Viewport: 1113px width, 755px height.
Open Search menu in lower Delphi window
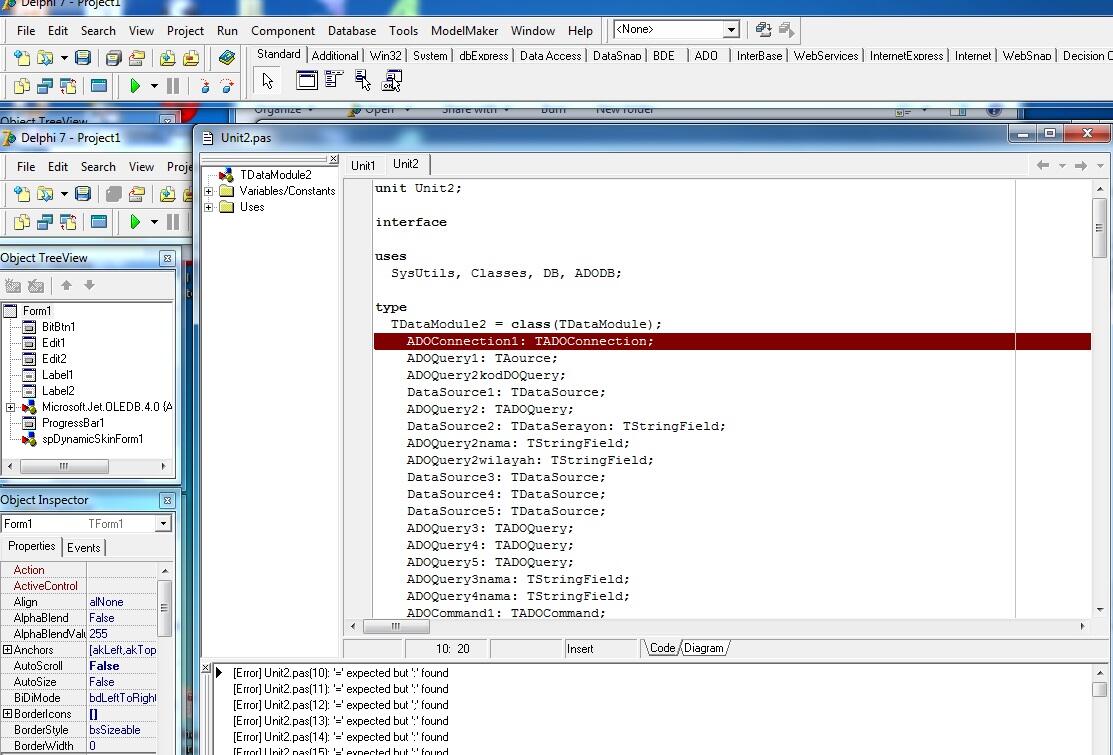point(98,166)
